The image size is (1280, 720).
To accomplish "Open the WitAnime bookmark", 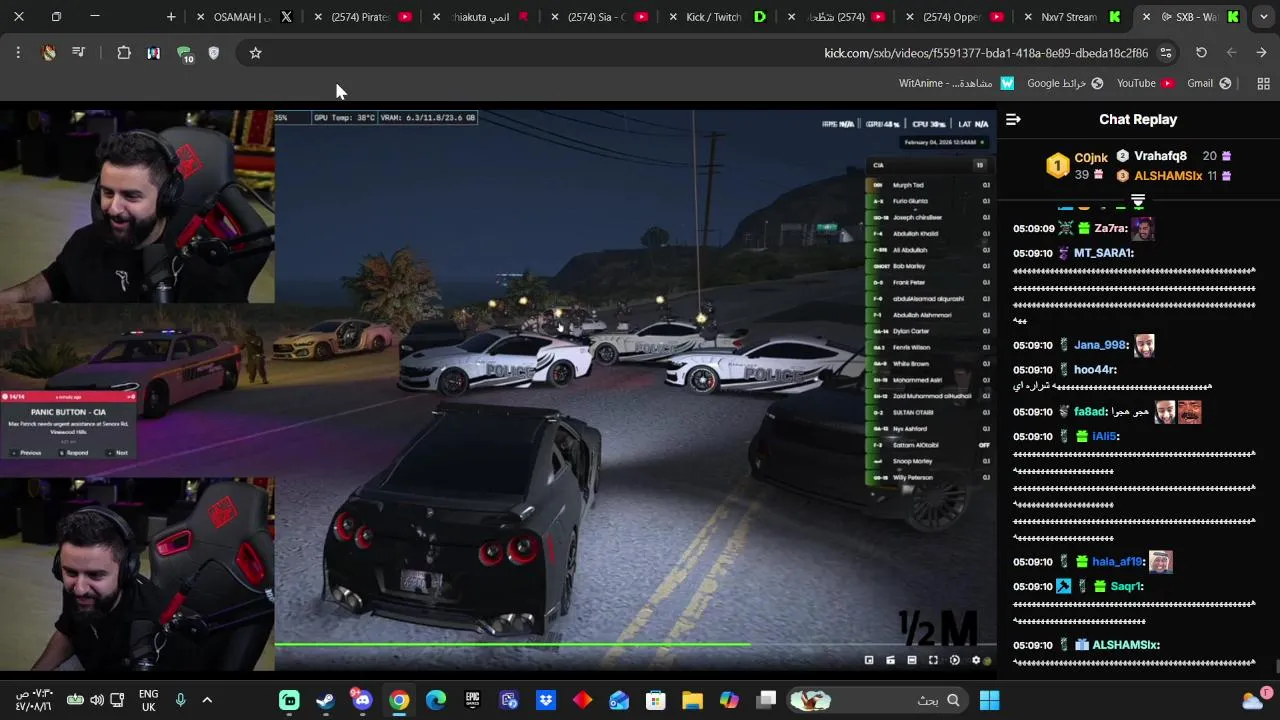I will click(x=956, y=84).
